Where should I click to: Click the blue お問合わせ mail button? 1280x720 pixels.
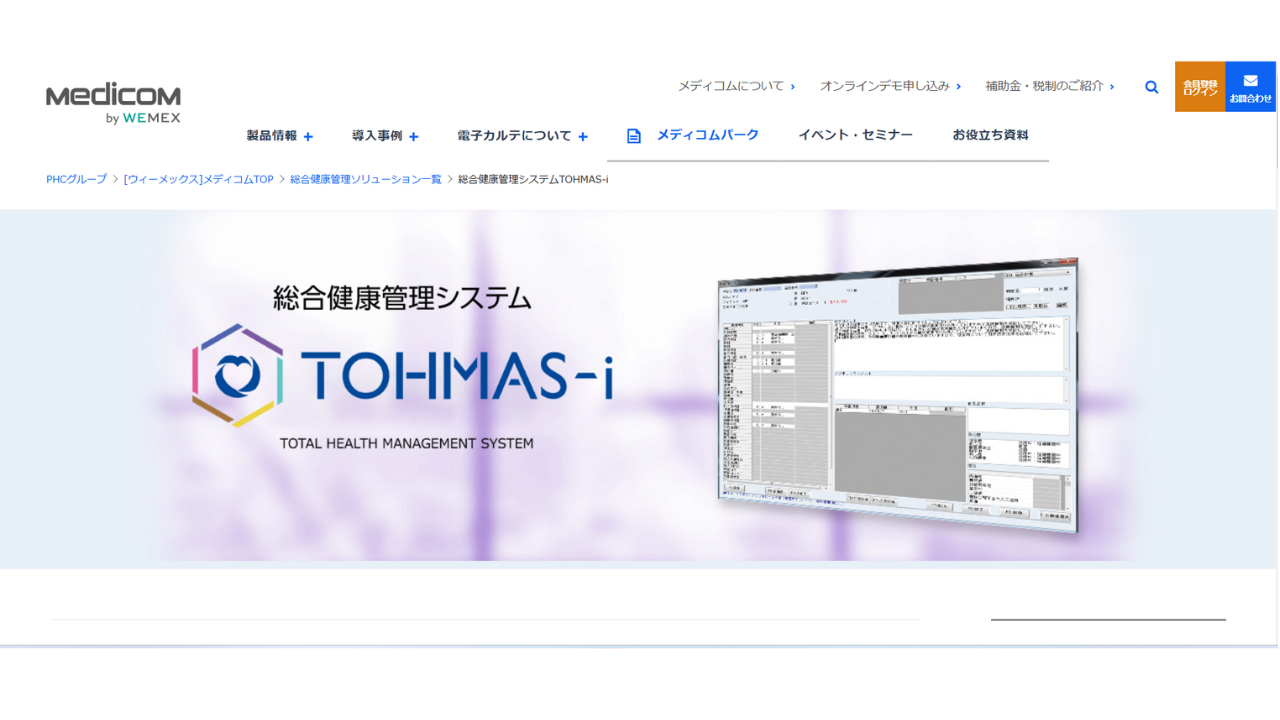1251,87
